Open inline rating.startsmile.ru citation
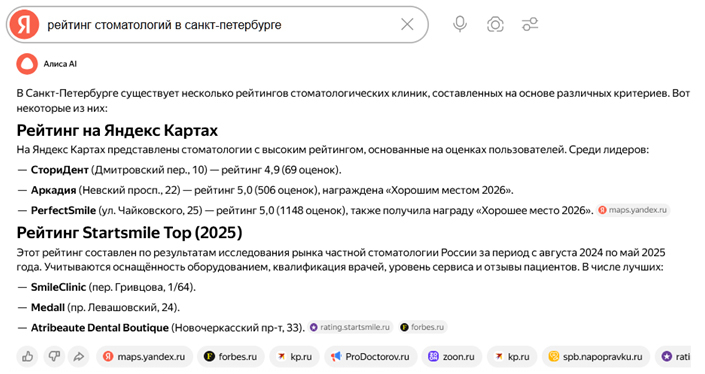Screen dimensions: 705x374 coord(350,327)
